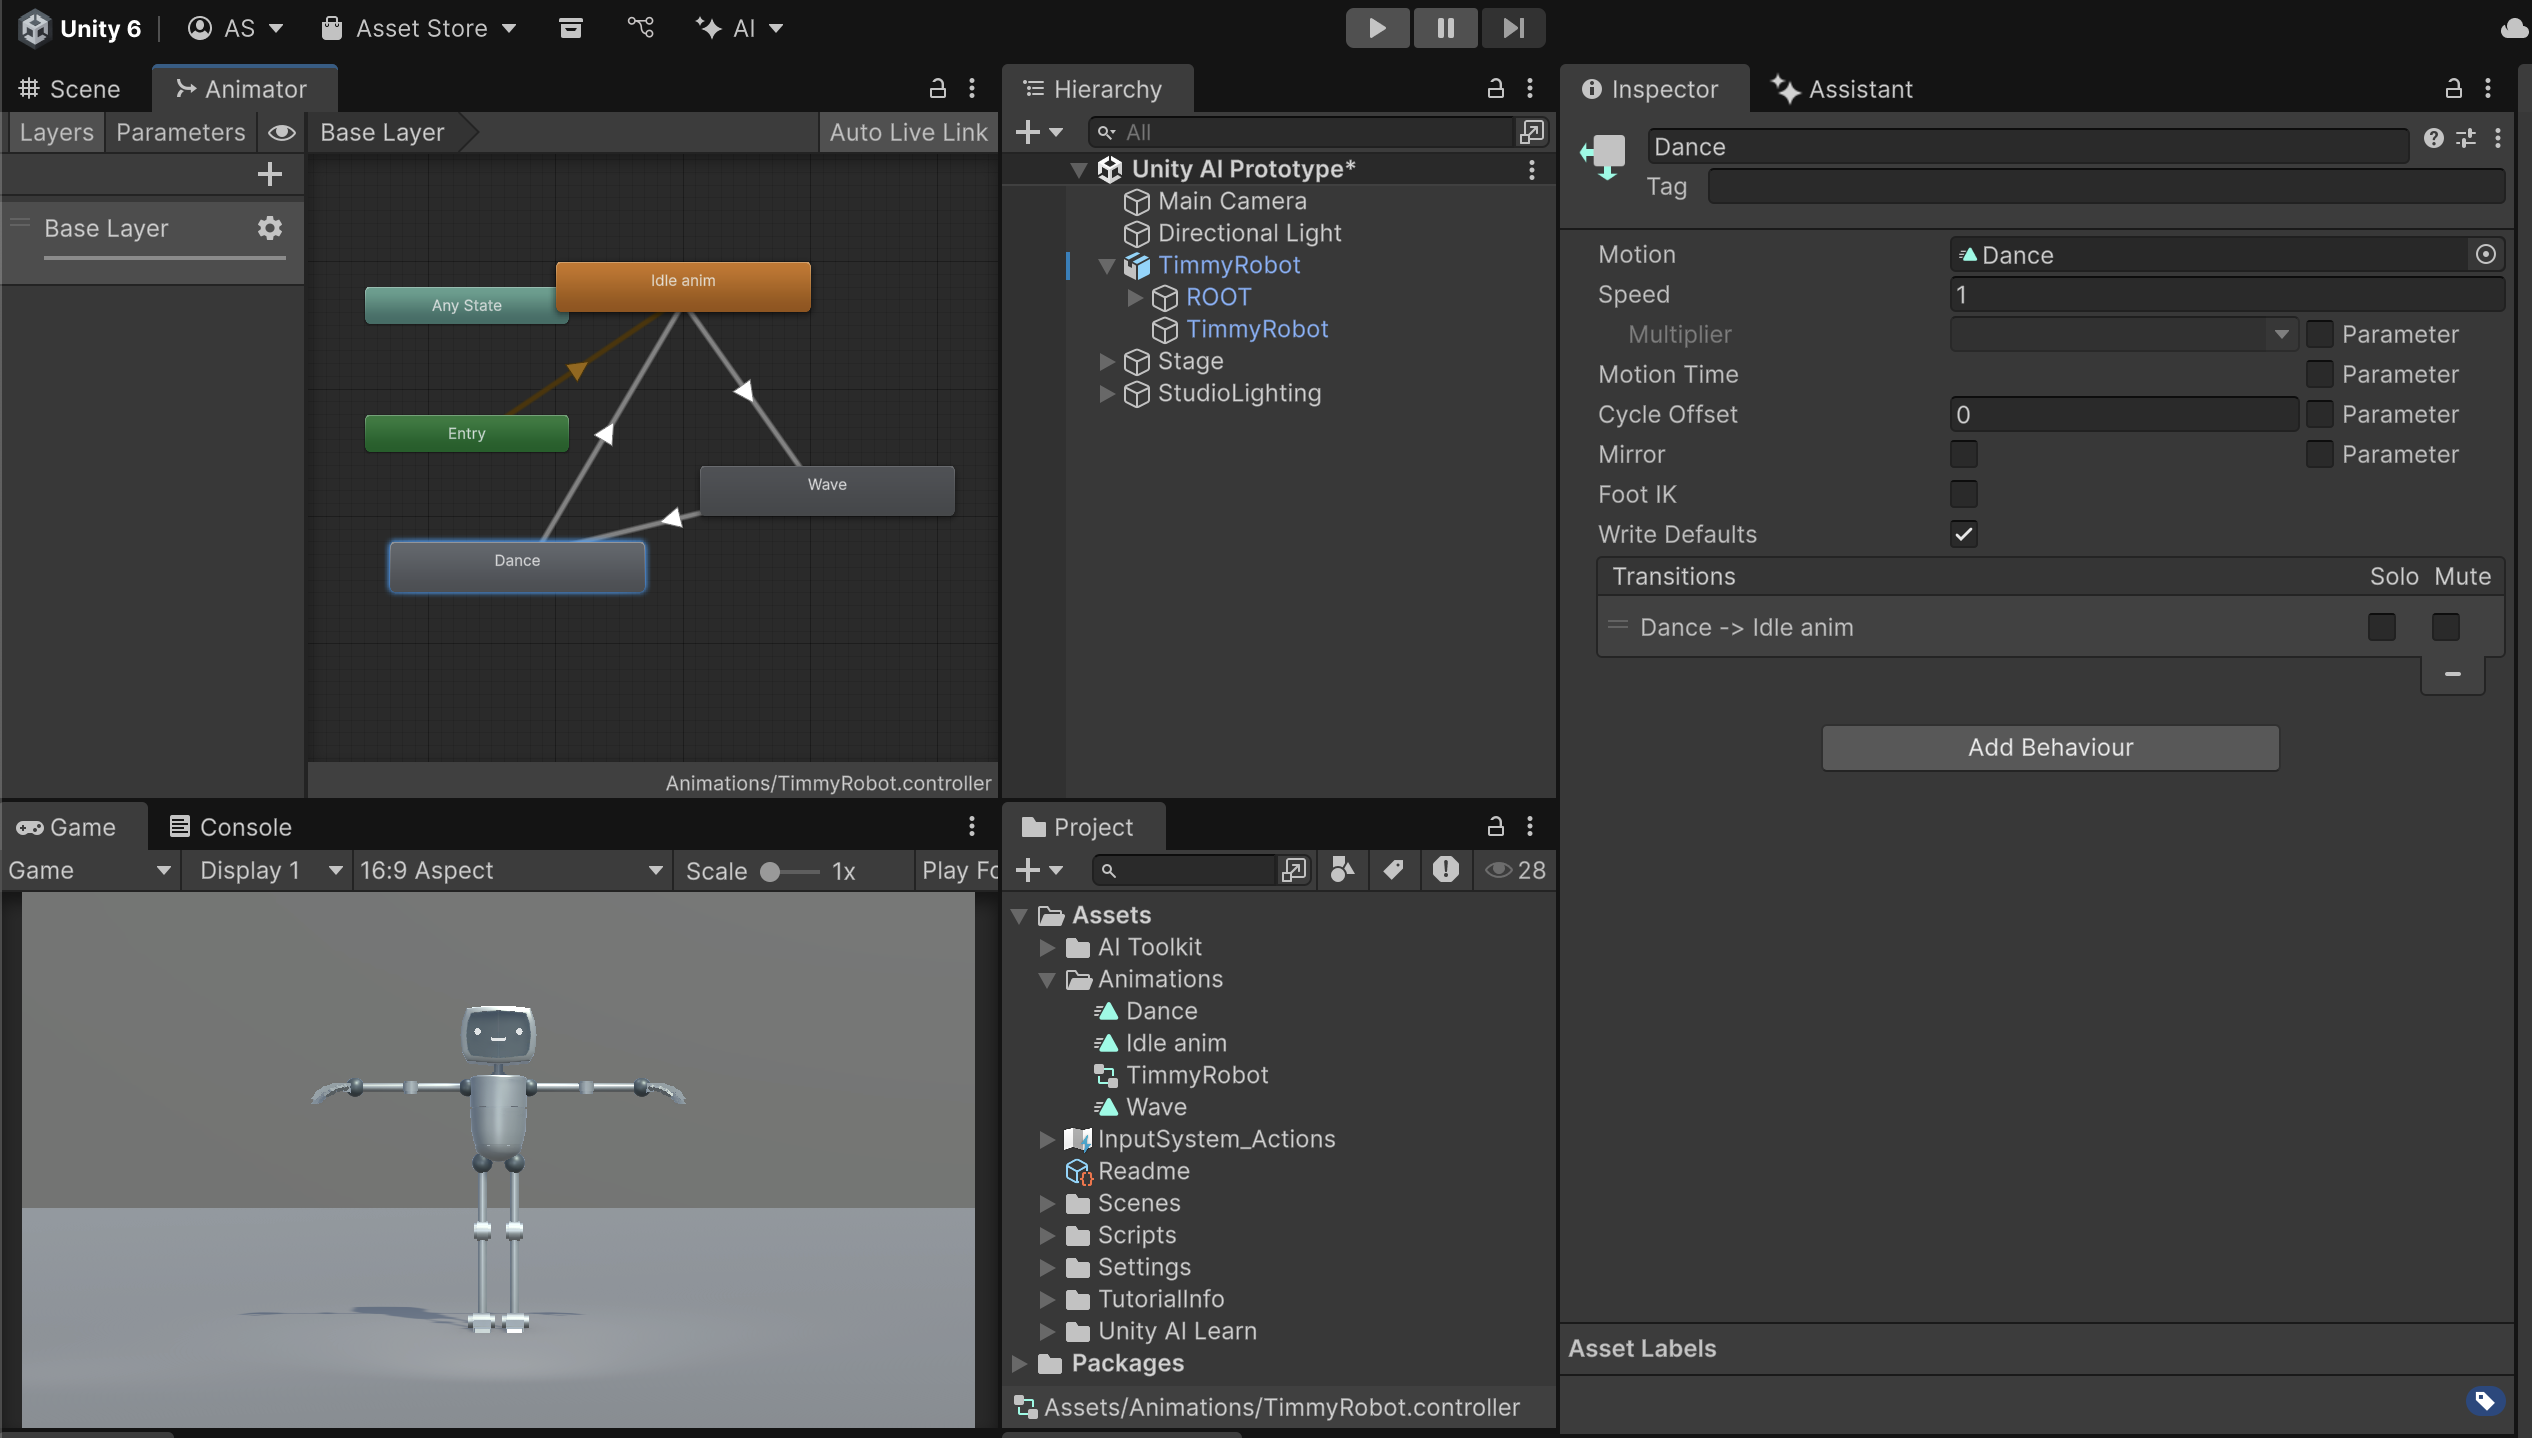The image size is (2532, 1438).
Task: Enable the Foot IK checkbox
Action: [1963, 494]
